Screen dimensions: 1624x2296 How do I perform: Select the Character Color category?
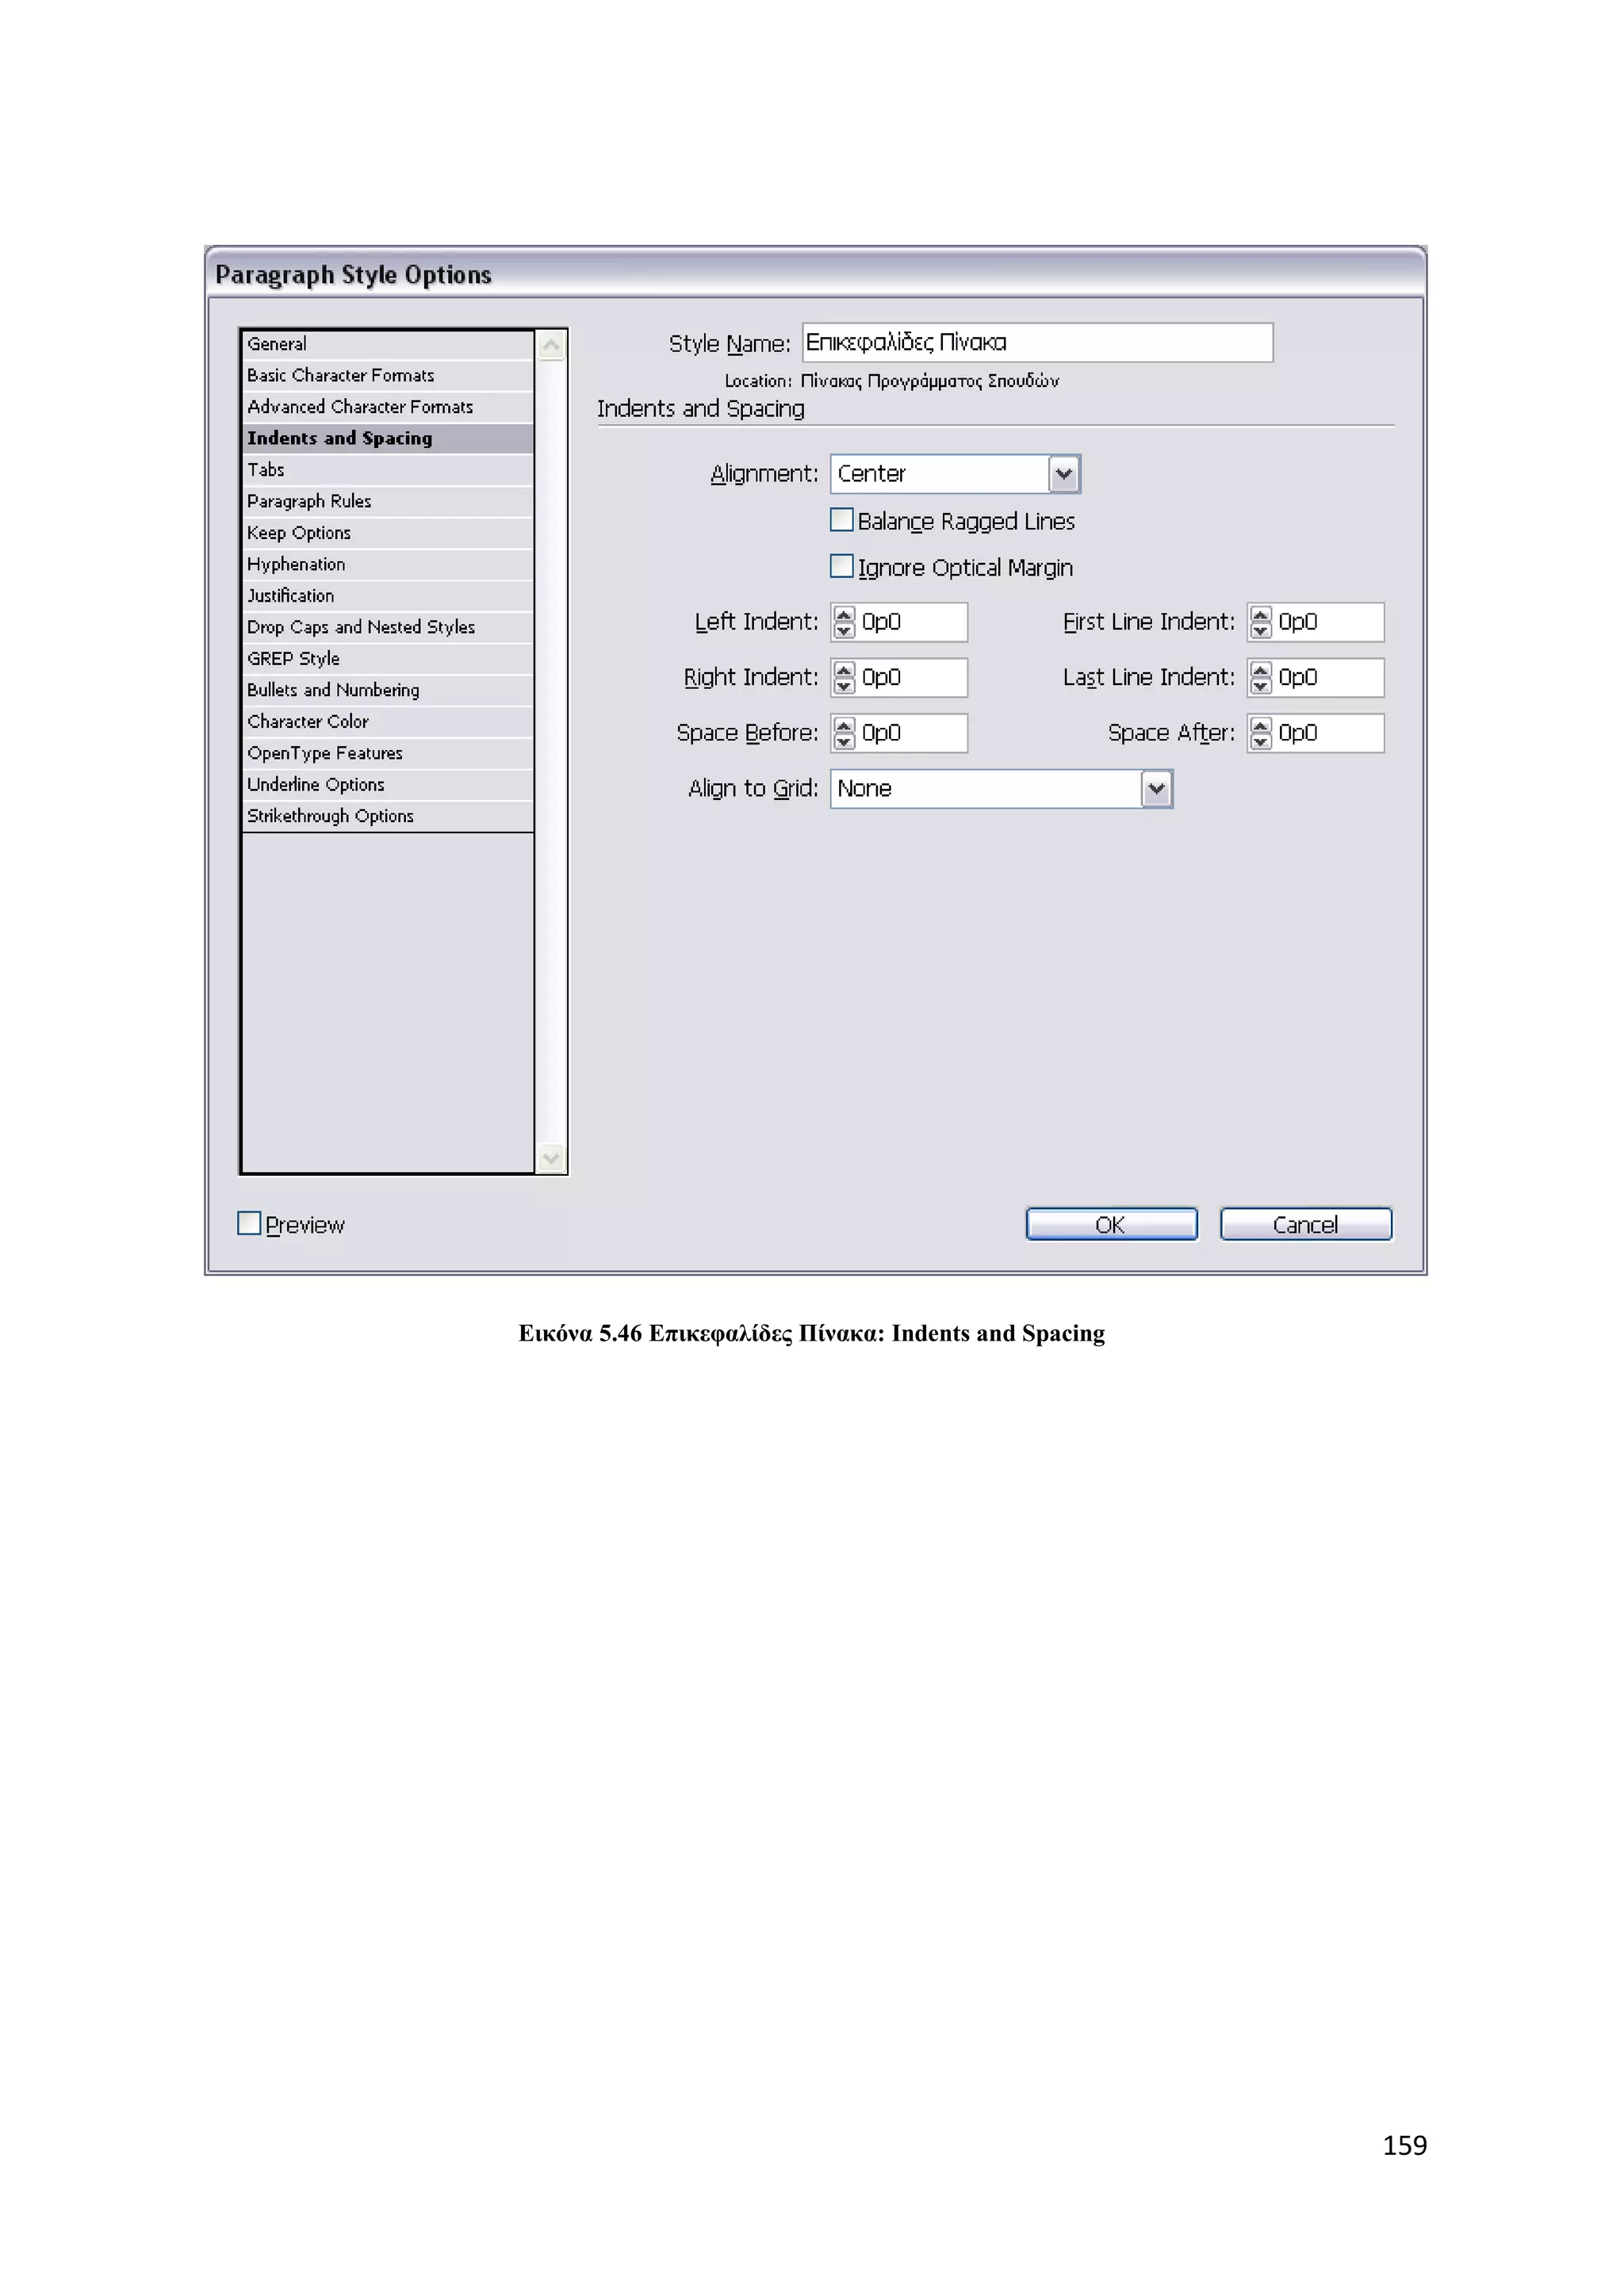308,722
